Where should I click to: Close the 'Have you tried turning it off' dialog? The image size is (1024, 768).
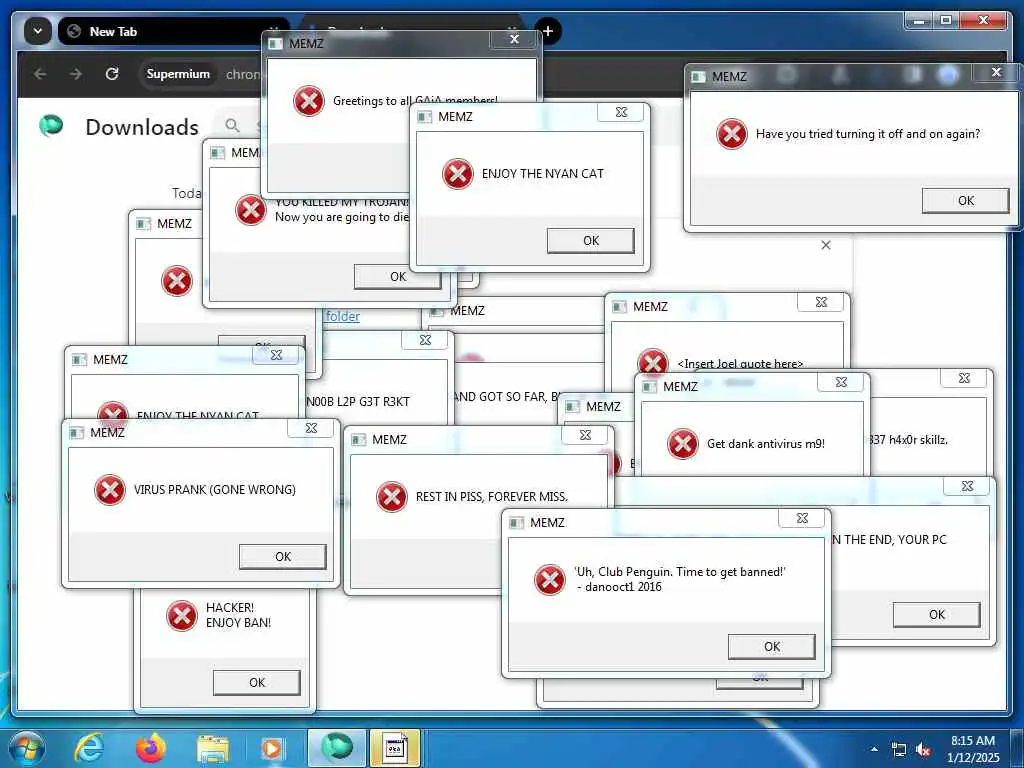click(x=996, y=72)
